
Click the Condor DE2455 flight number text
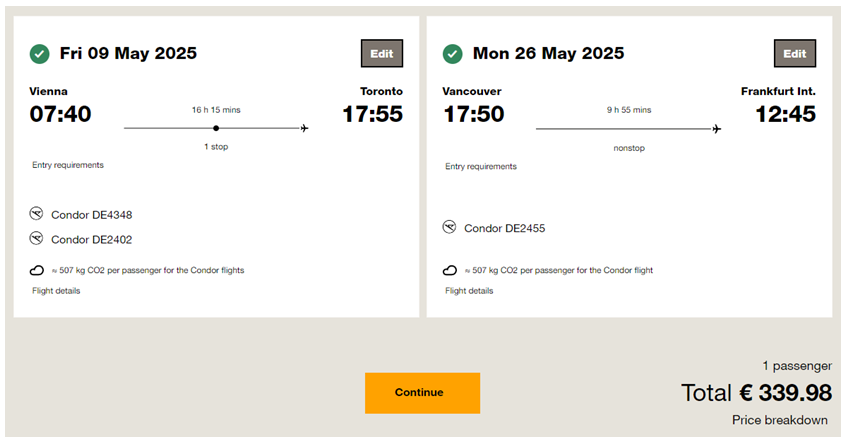(x=504, y=228)
